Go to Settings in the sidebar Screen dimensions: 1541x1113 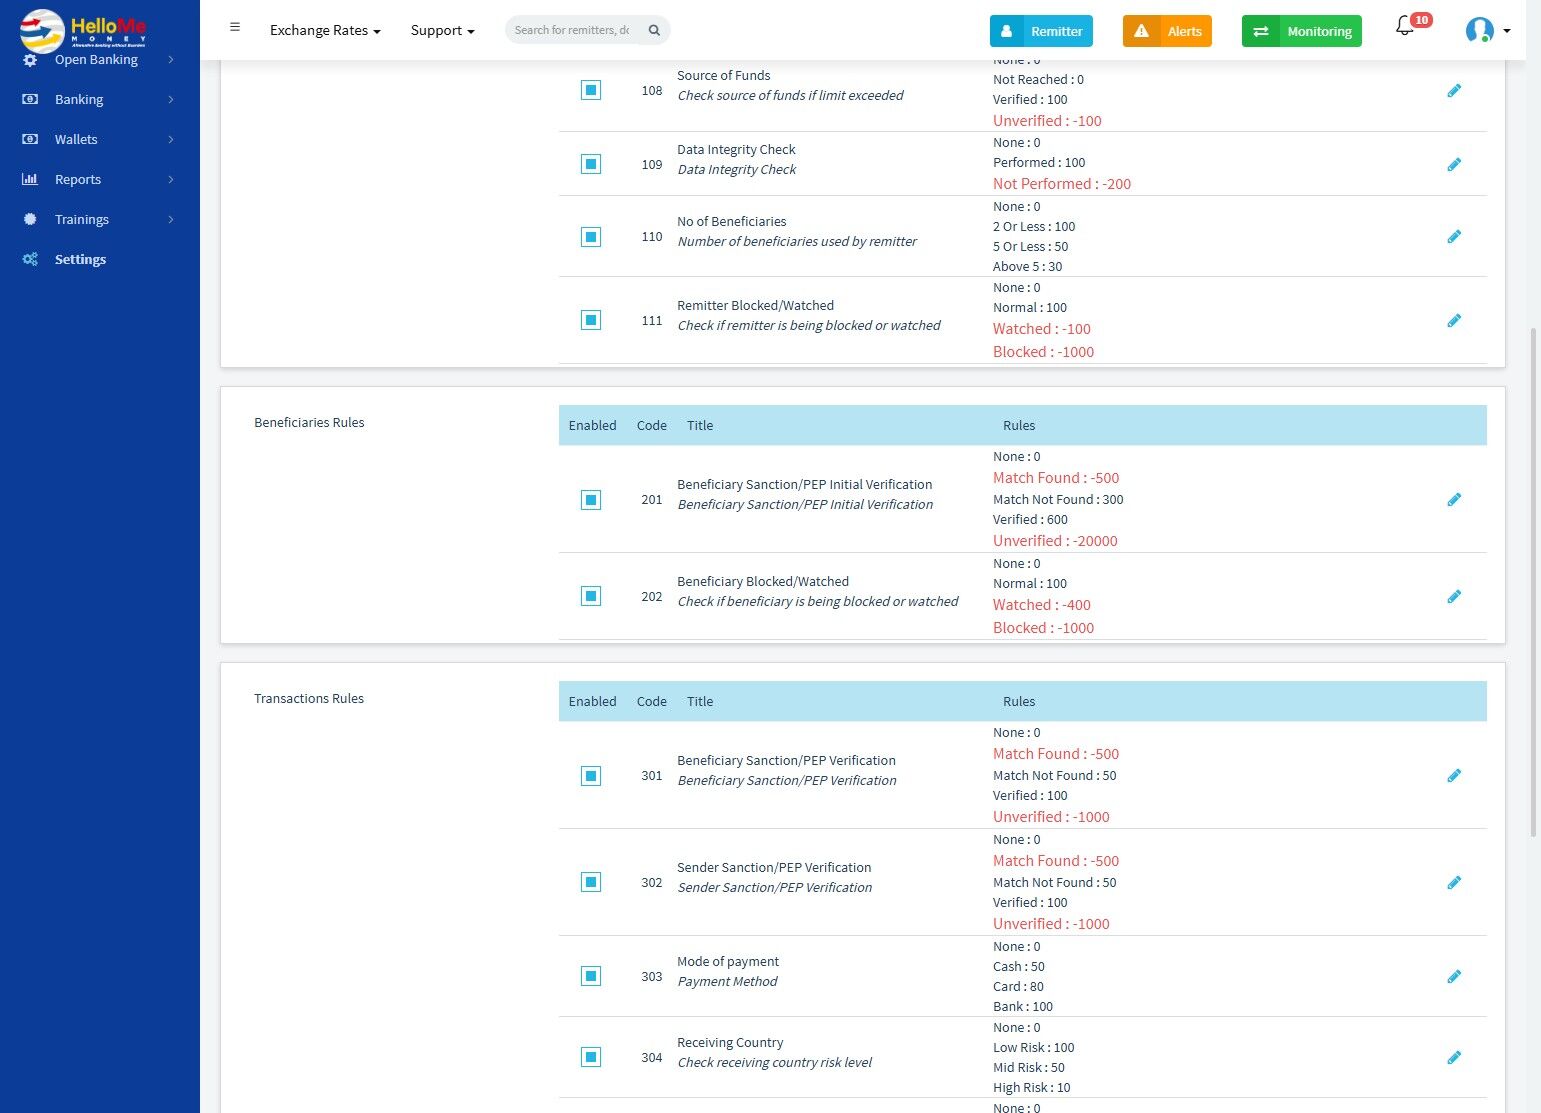pos(100,259)
